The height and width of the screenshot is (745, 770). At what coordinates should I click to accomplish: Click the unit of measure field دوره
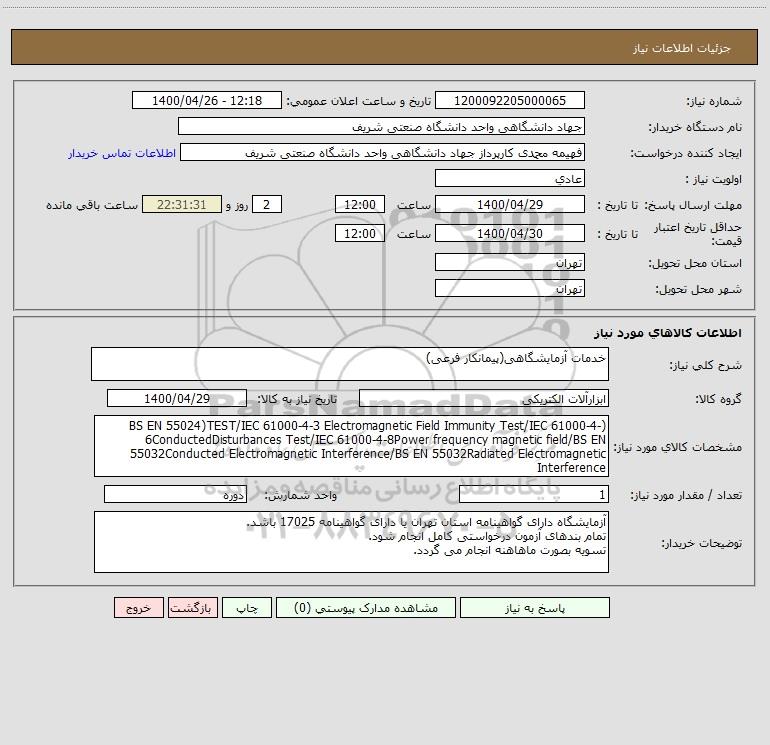tap(175, 495)
